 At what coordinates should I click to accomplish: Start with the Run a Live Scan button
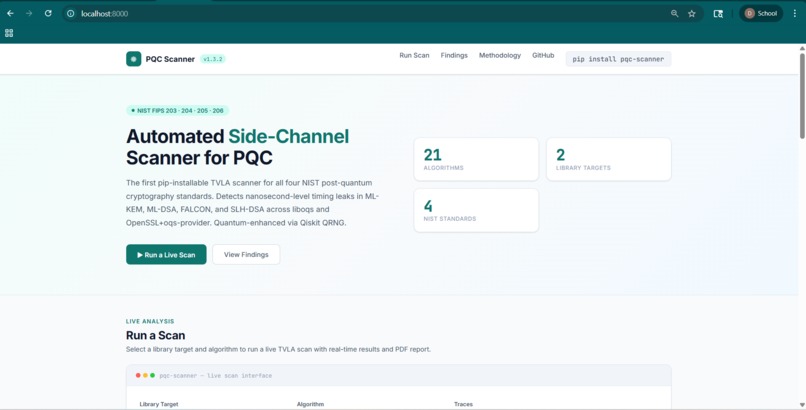[x=166, y=254]
